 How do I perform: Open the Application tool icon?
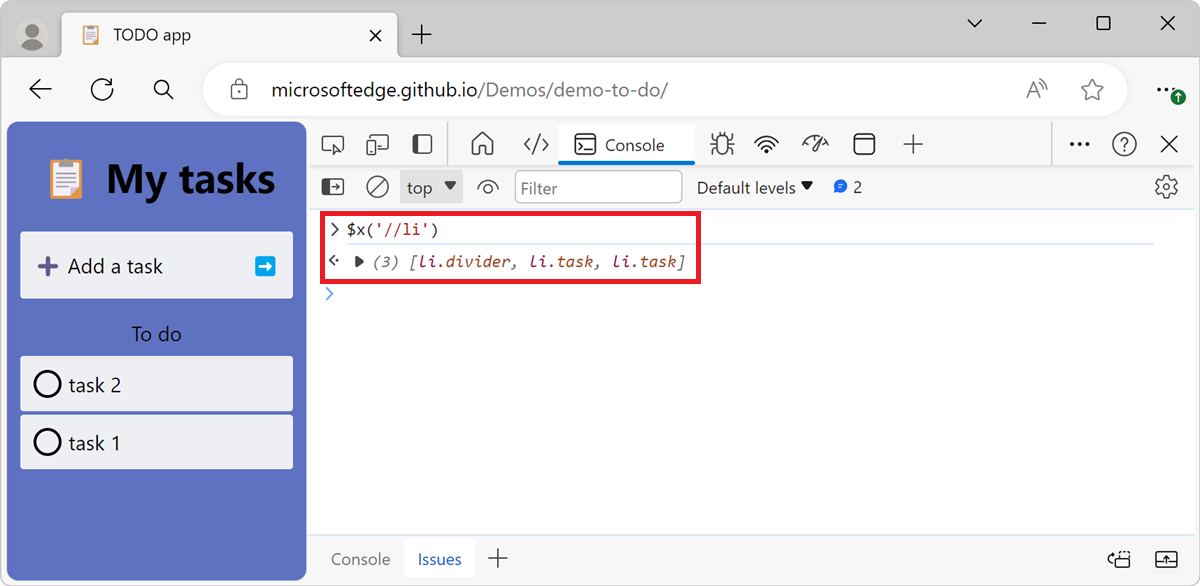[864, 144]
